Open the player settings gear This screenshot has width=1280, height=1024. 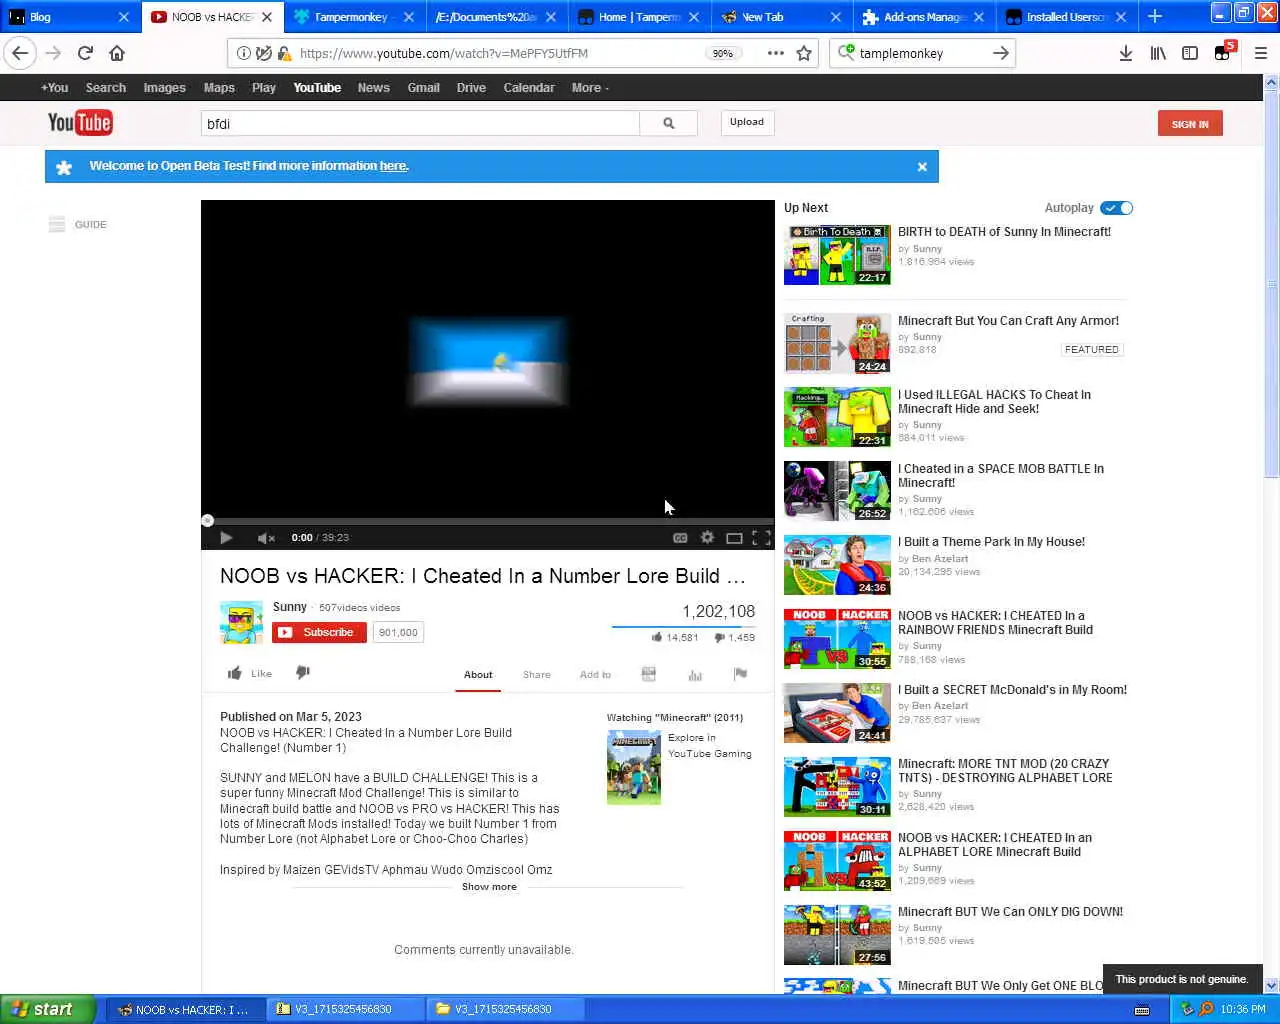tap(707, 538)
